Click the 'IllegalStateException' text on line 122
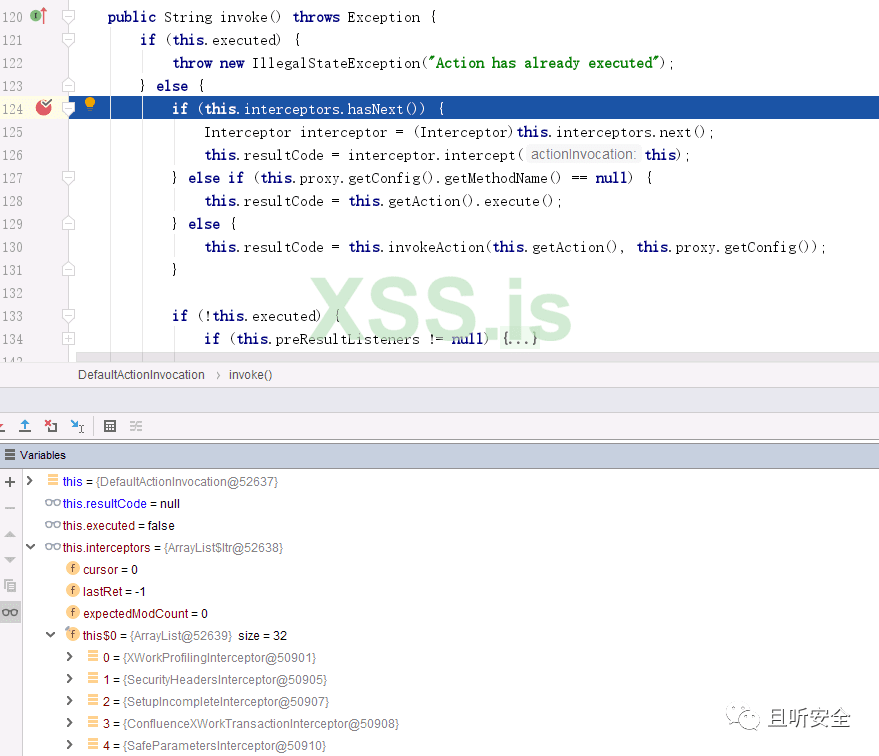The width and height of the screenshot is (879, 756). click(x=336, y=63)
